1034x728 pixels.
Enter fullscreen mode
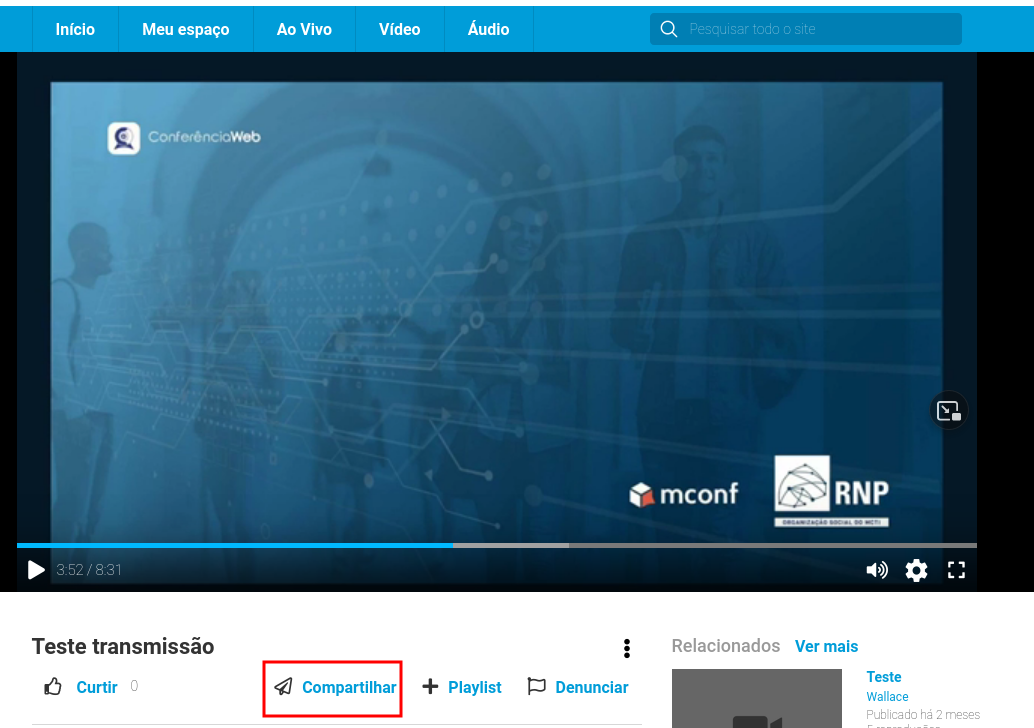pyautogui.click(x=956, y=570)
